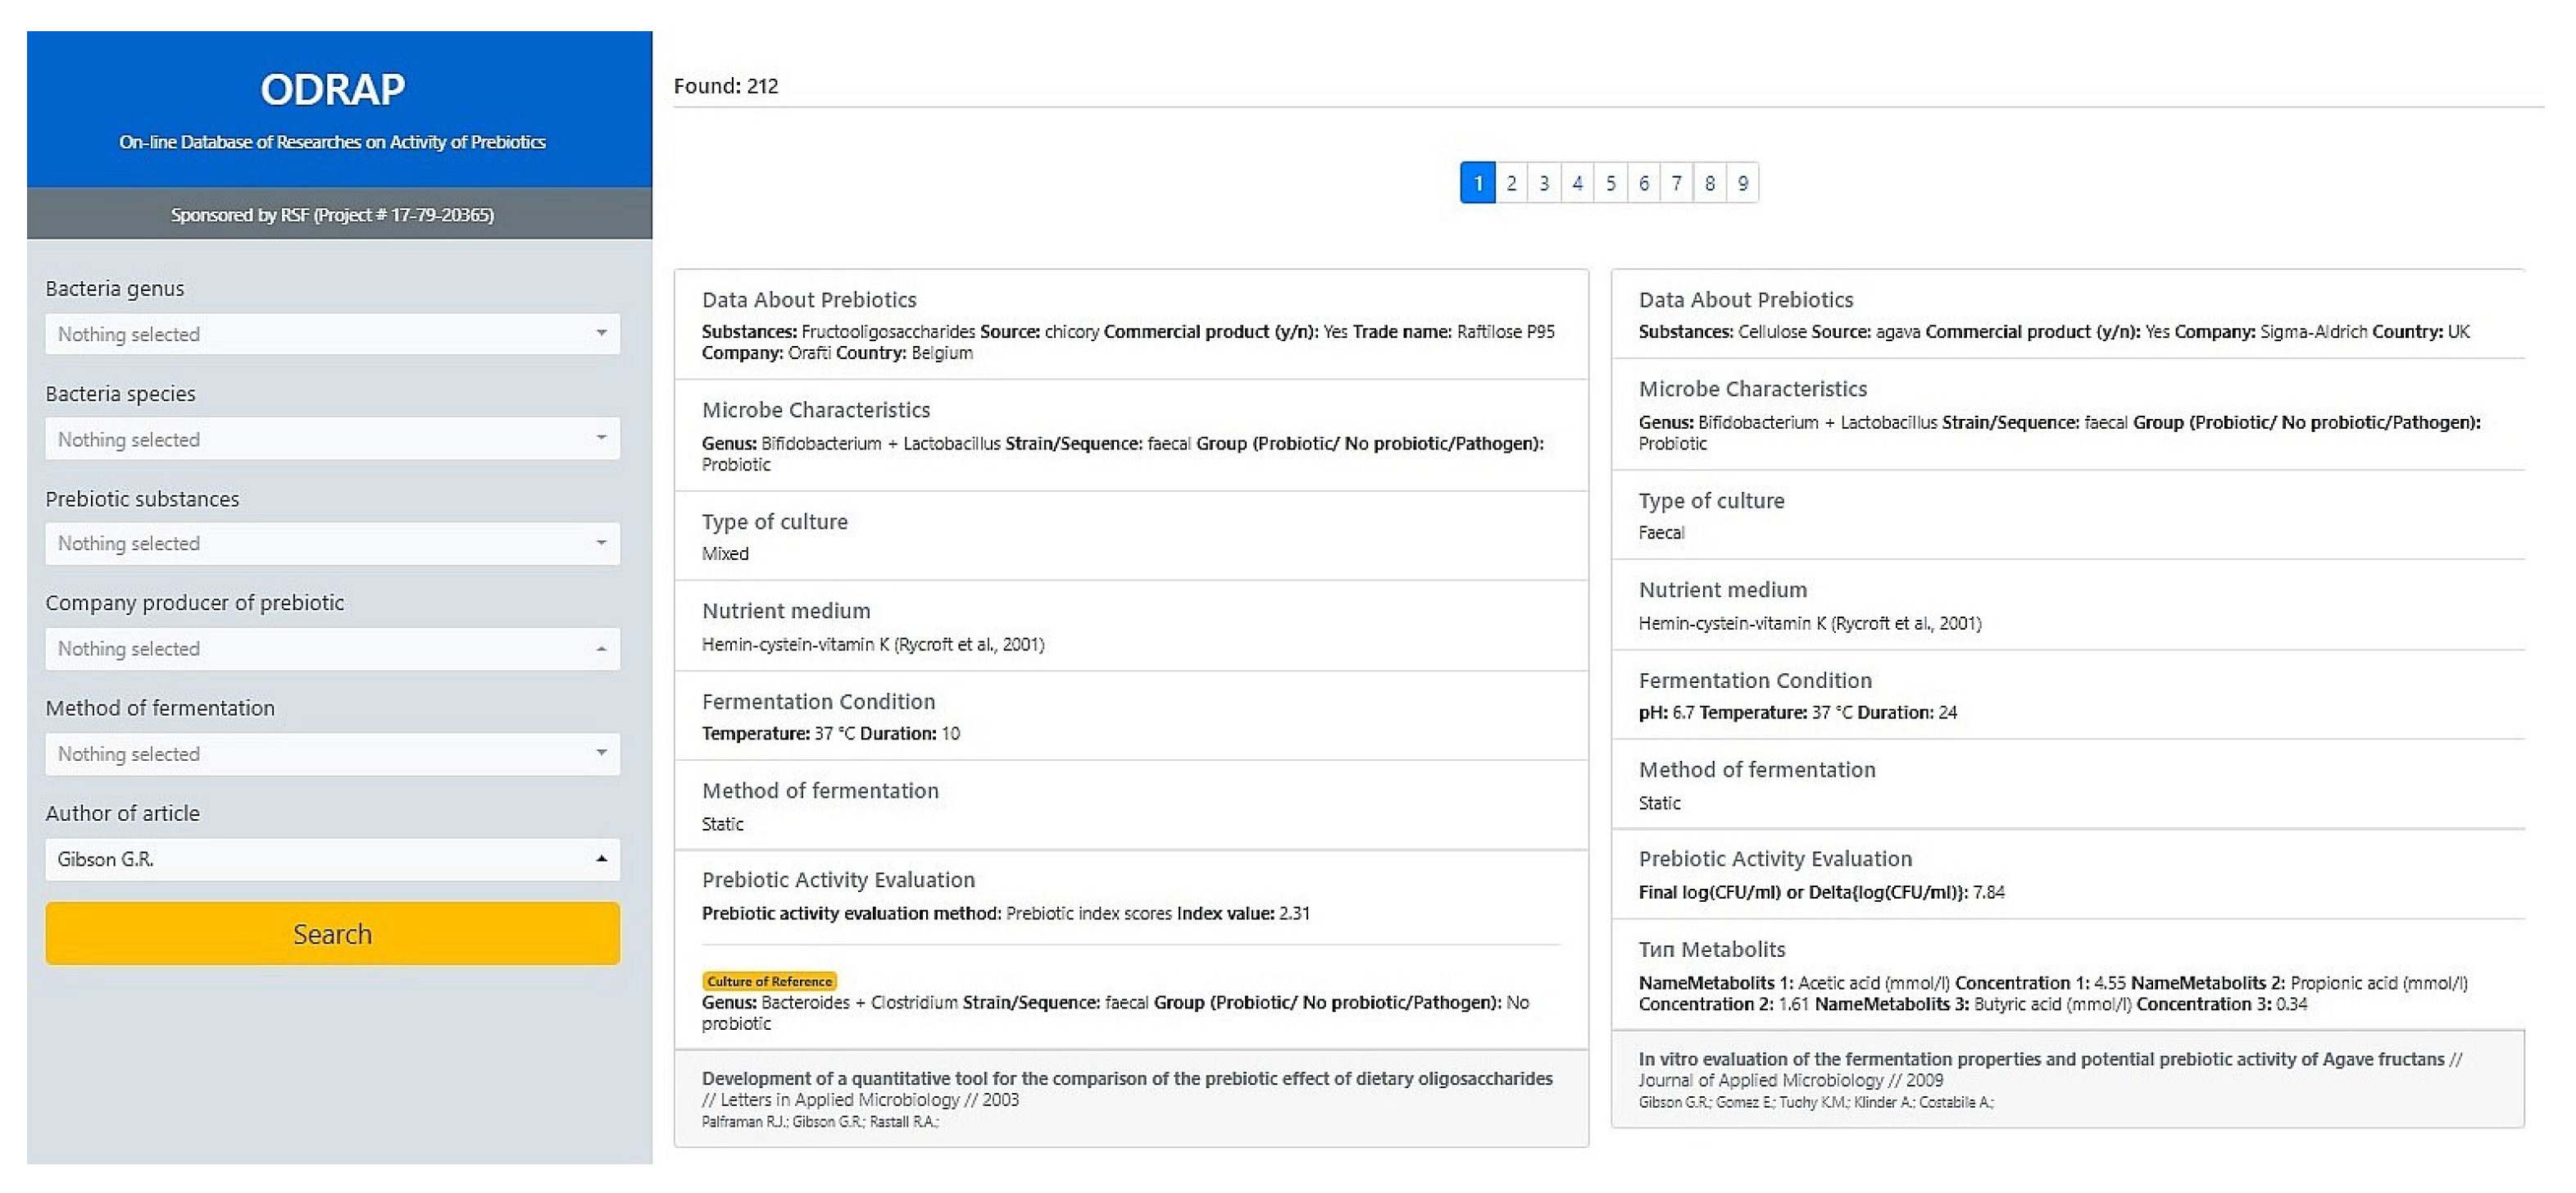Expand the Prebiotic substances selector
The height and width of the screenshot is (1193, 2576).
point(332,543)
